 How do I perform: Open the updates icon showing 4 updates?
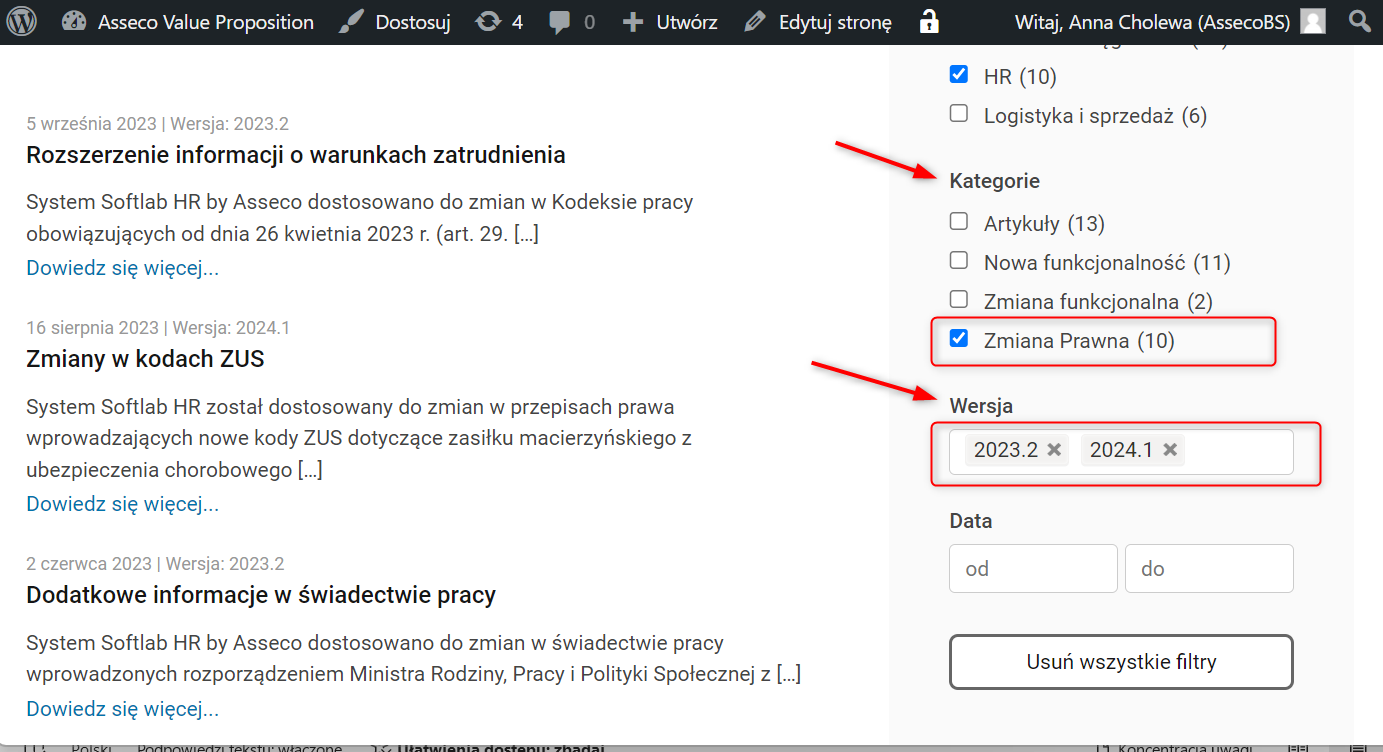coord(487,21)
